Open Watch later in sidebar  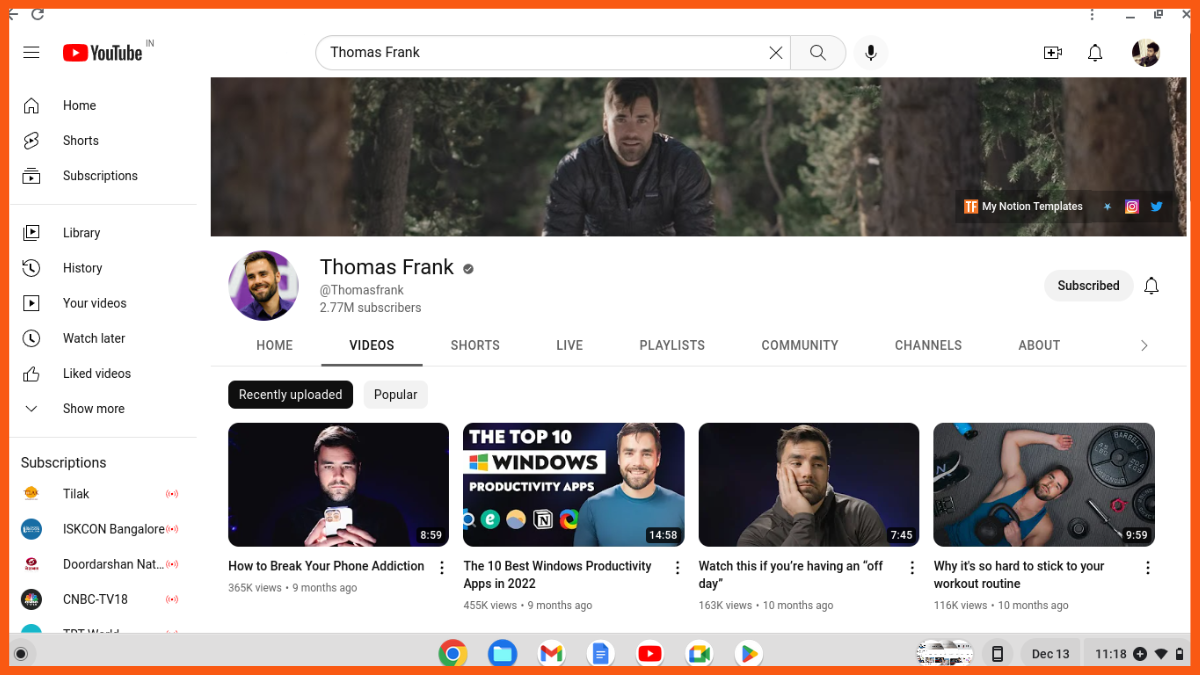click(103, 338)
